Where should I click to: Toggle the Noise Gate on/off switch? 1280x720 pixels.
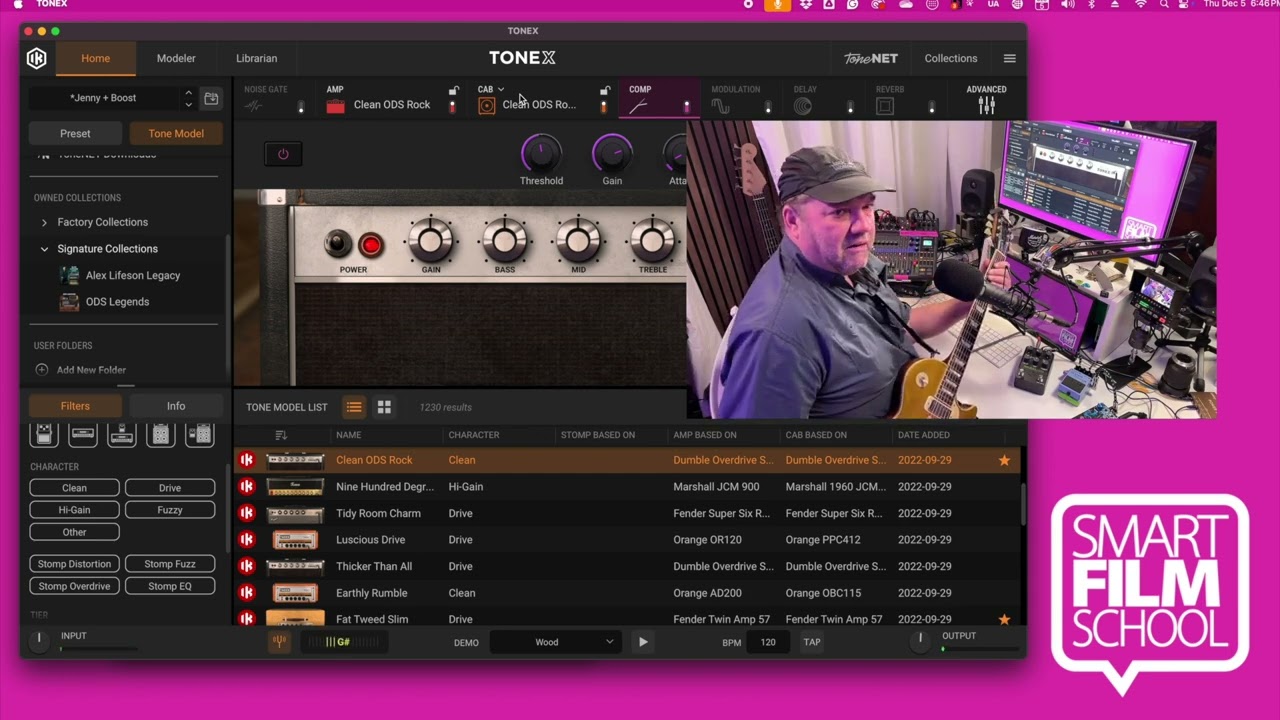tap(301, 106)
